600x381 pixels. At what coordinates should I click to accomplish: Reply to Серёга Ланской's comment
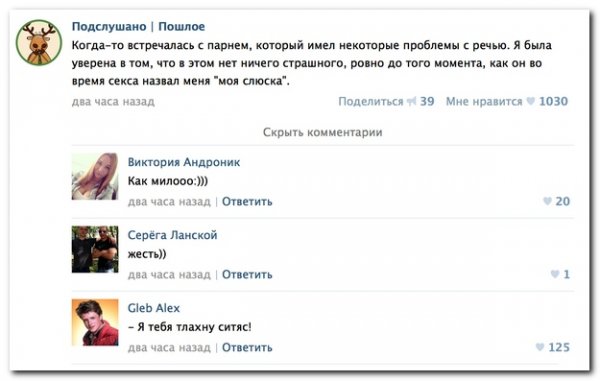pyautogui.click(x=247, y=275)
